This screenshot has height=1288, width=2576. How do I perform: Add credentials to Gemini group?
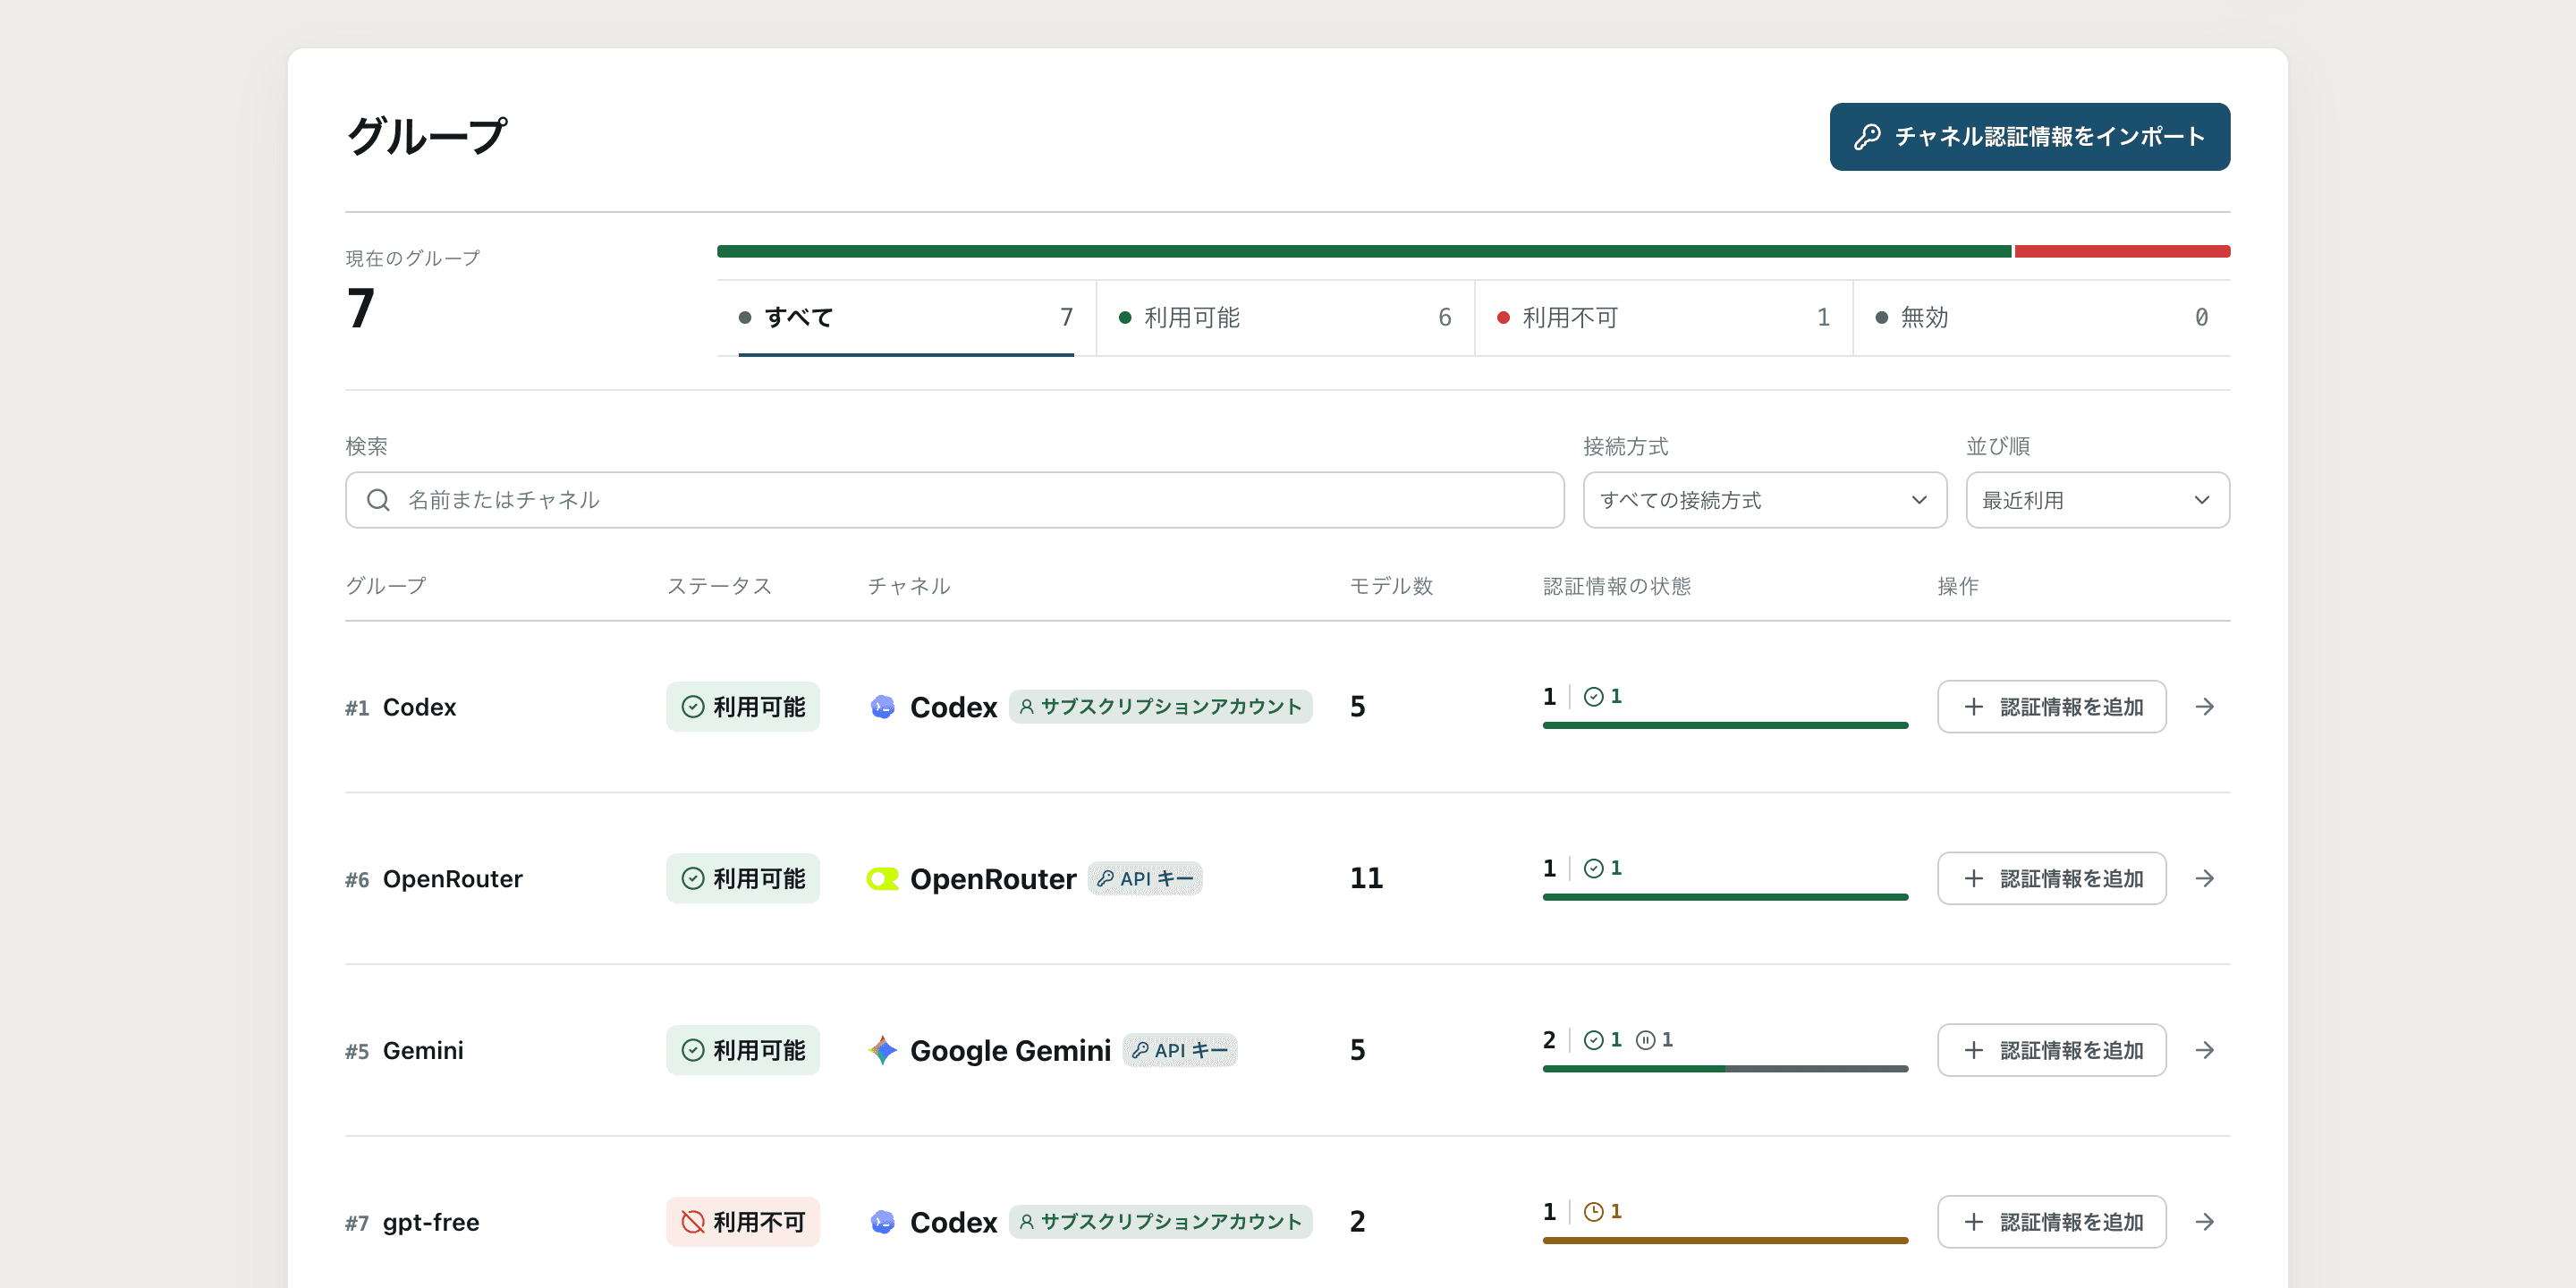click(x=2051, y=1050)
